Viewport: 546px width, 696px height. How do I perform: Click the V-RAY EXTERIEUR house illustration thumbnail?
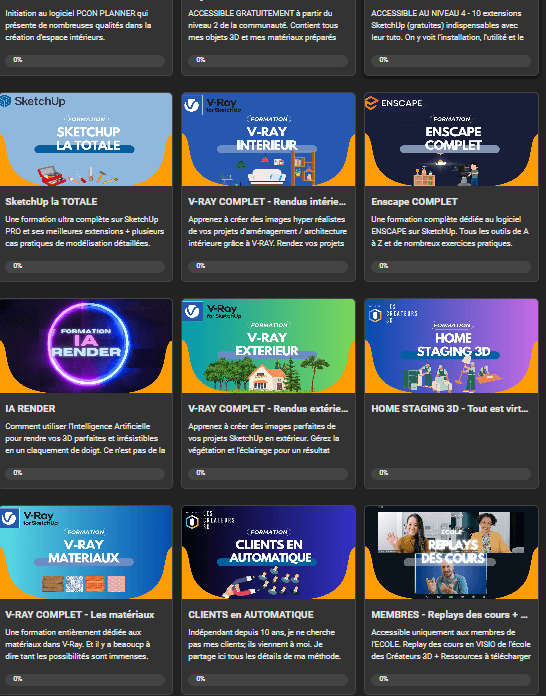pos(269,346)
